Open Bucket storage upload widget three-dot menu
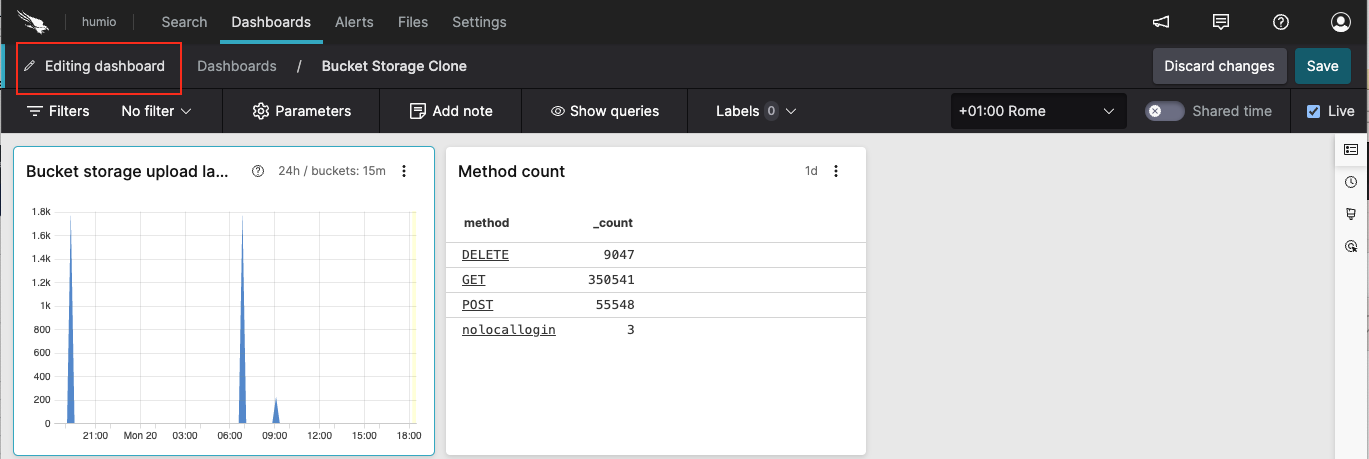1369x459 pixels. tap(404, 171)
